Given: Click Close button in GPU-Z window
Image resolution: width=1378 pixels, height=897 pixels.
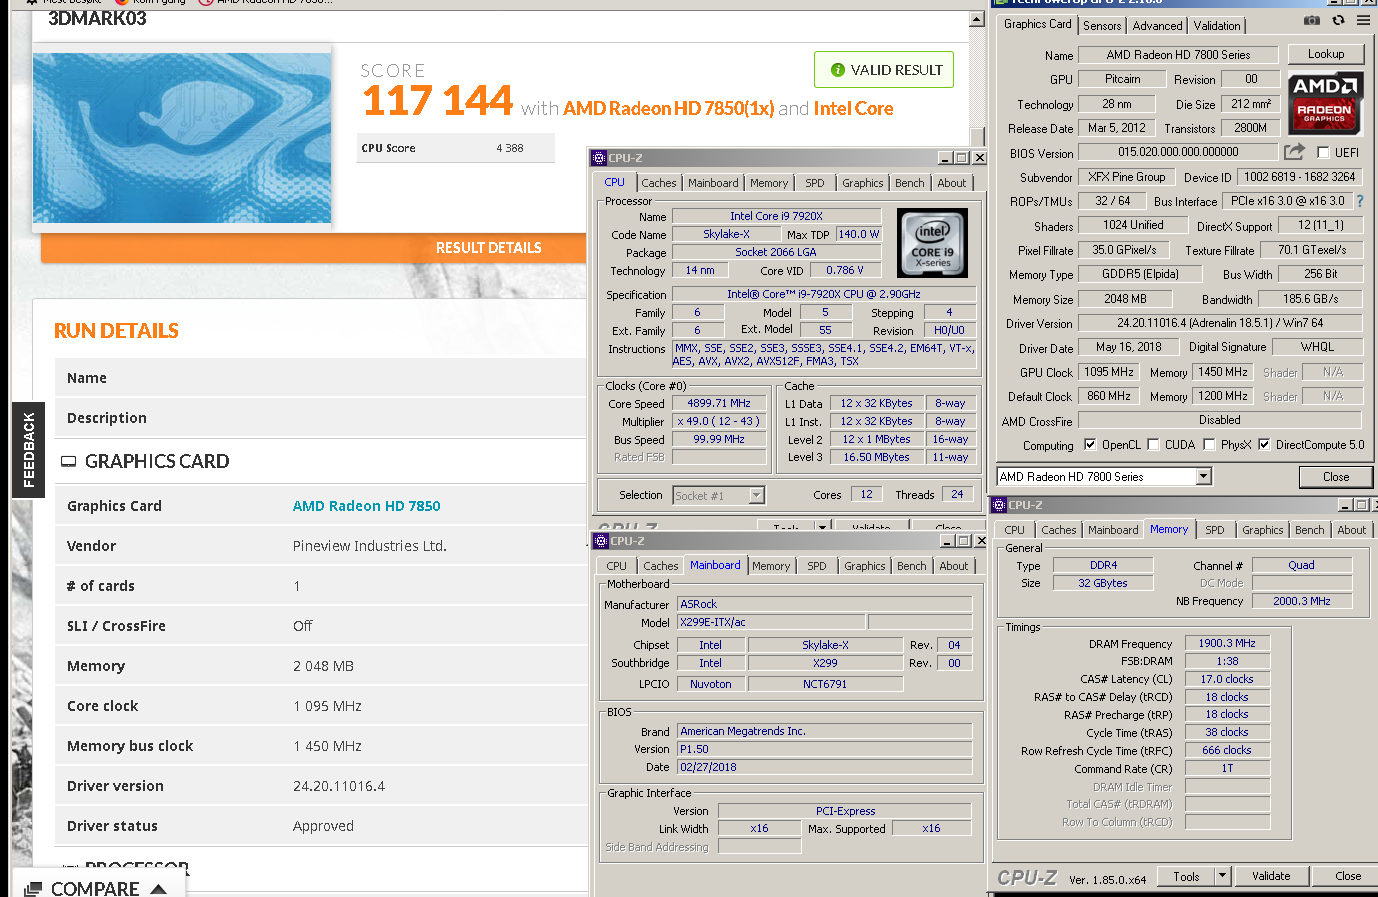Looking at the screenshot, I should coord(1336,477).
